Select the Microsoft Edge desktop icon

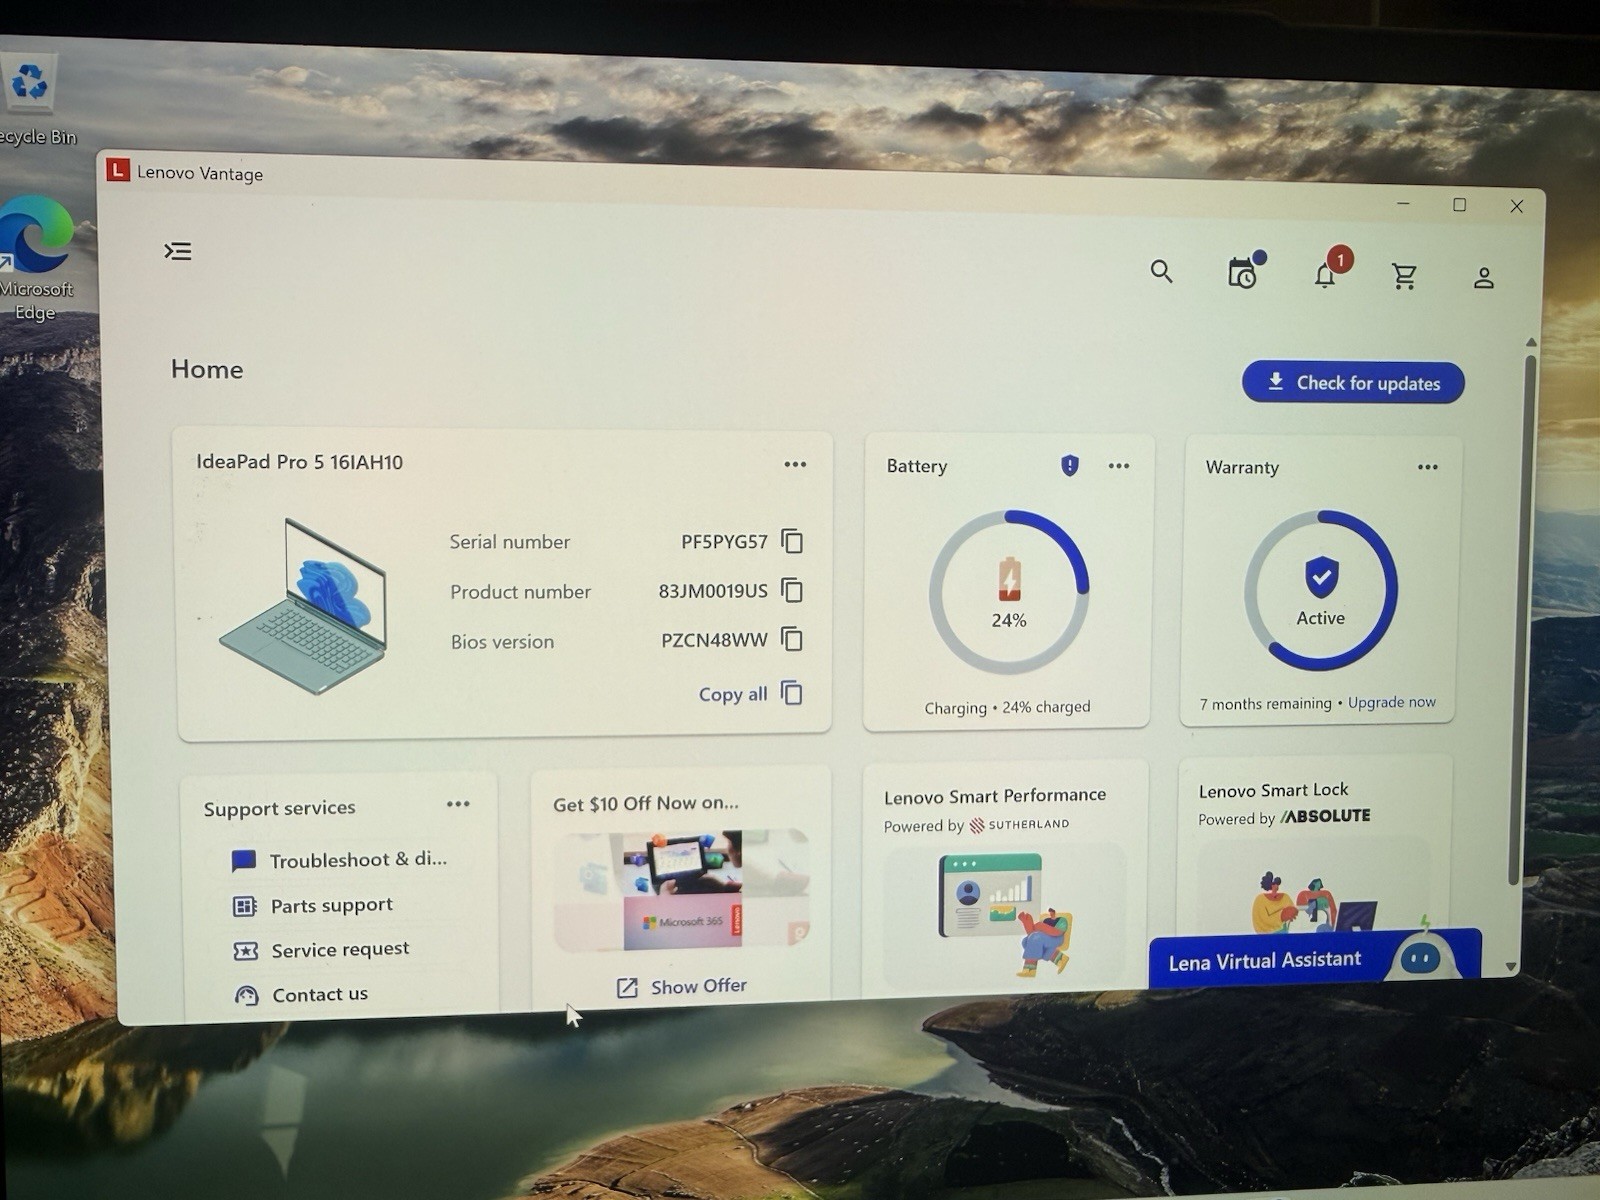coord(36,260)
